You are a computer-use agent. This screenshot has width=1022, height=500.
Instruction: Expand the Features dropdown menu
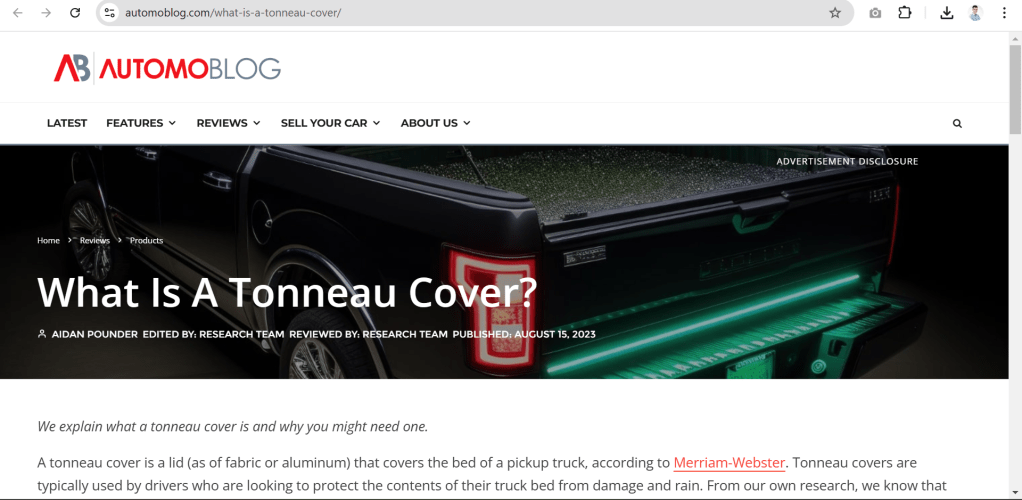click(141, 123)
